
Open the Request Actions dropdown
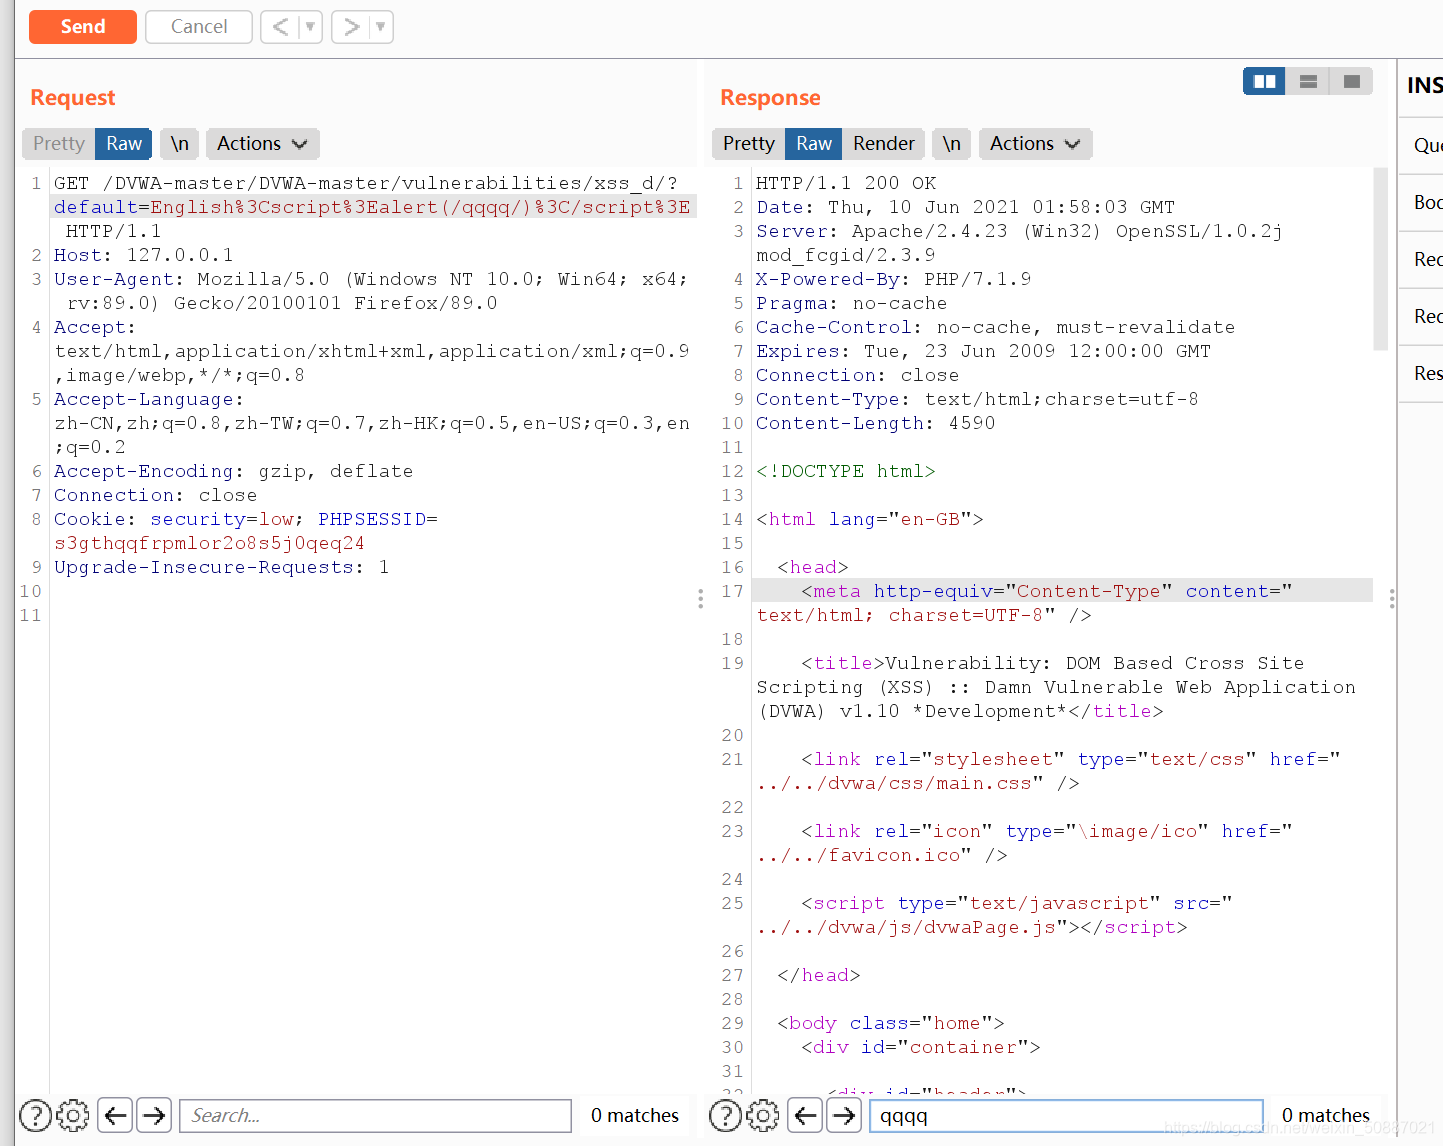point(262,143)
